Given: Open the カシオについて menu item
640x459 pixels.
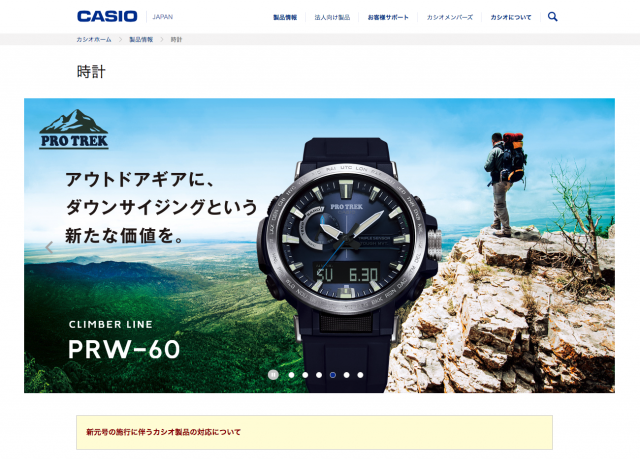Looking at the screenshot, I should point(511,17).
